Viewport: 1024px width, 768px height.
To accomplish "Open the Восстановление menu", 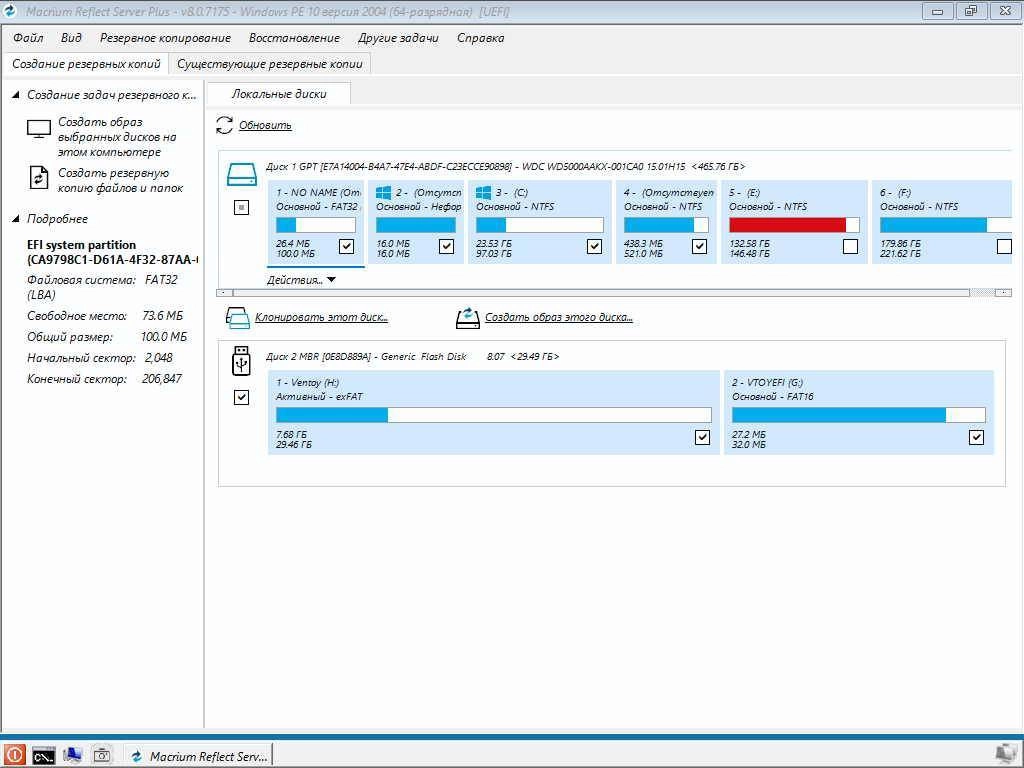I will (x=295, y=38).
